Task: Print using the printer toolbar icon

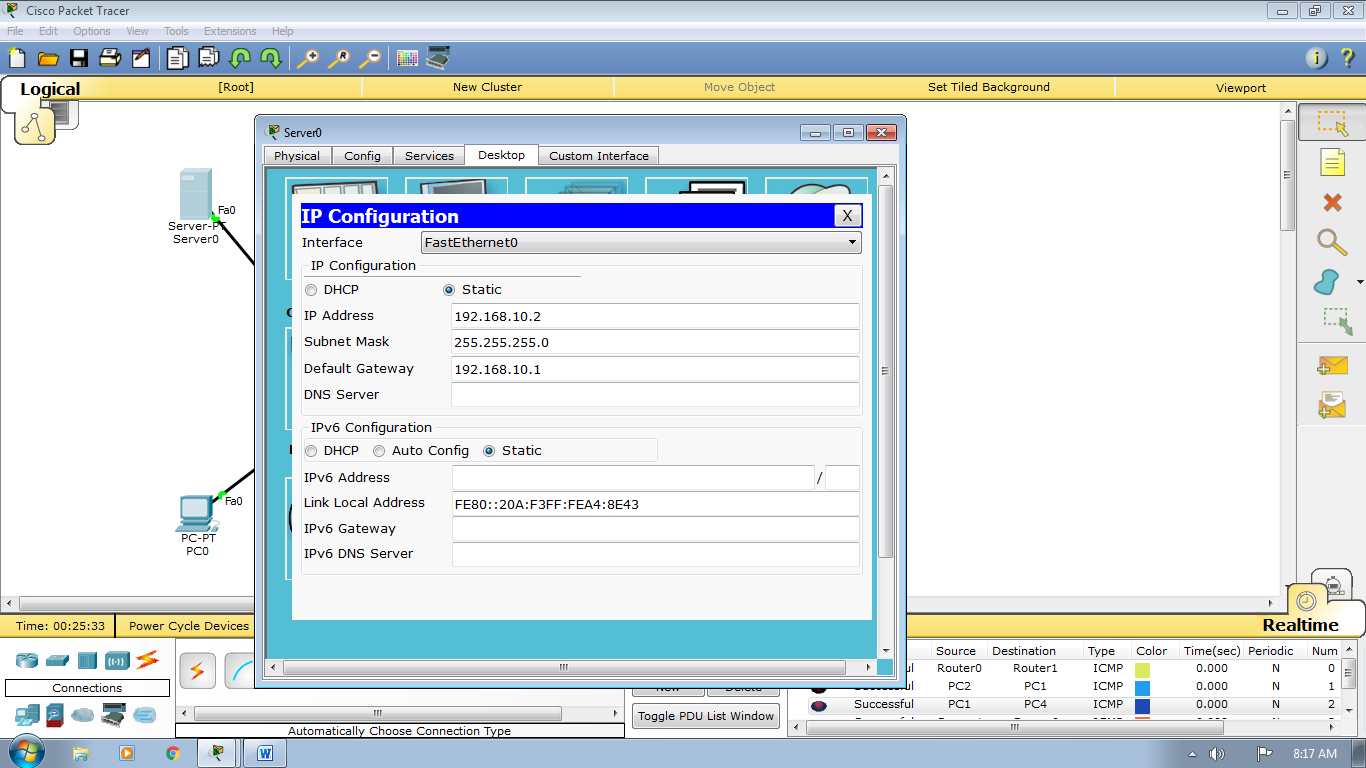Action: point(109,57)
